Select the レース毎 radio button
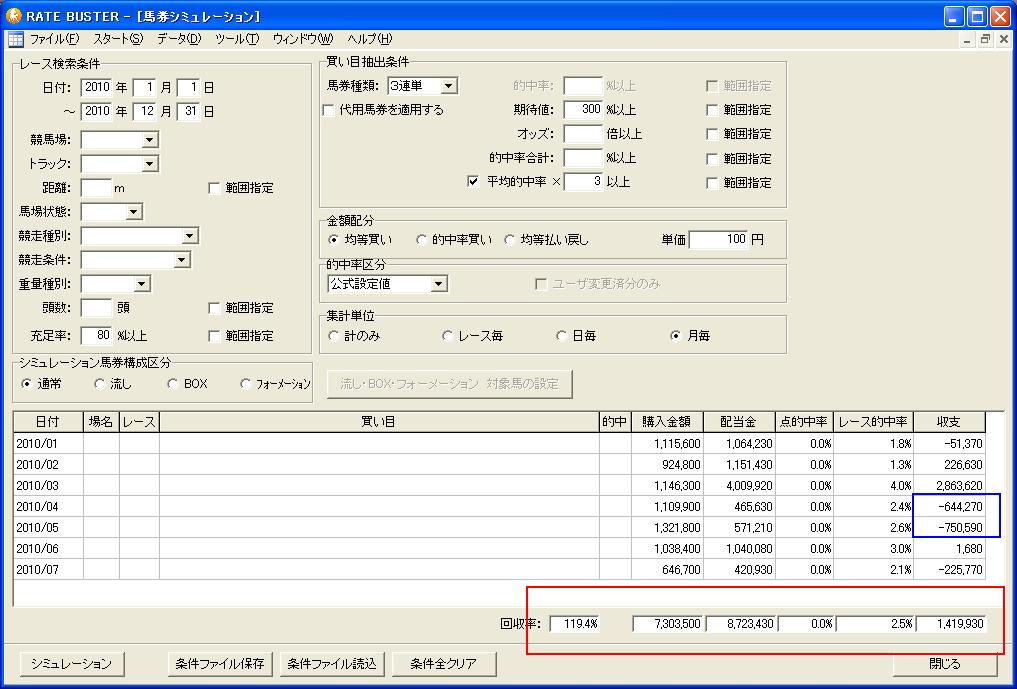Screen dimensions: 1017x689 [x=447, y=336]
